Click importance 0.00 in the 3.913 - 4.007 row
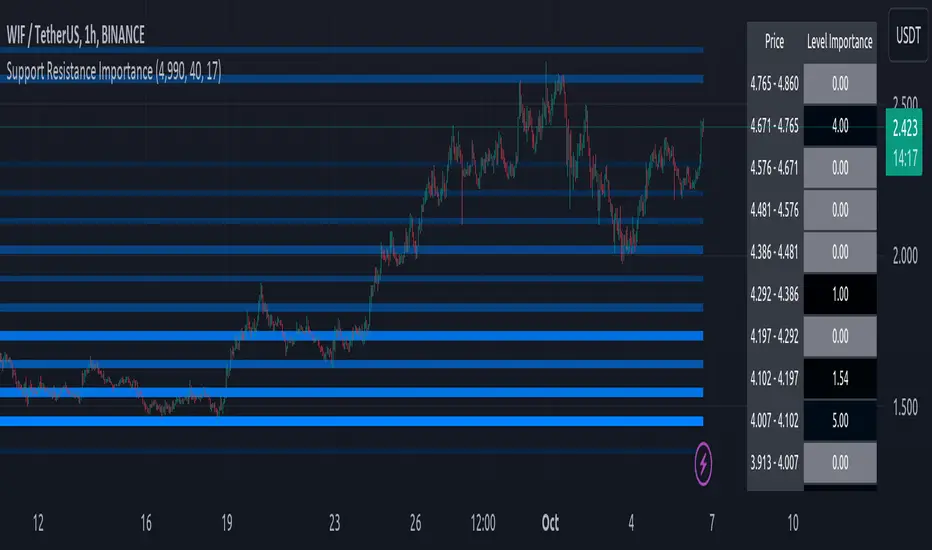 pyautogui.click(x=840, y=463)
